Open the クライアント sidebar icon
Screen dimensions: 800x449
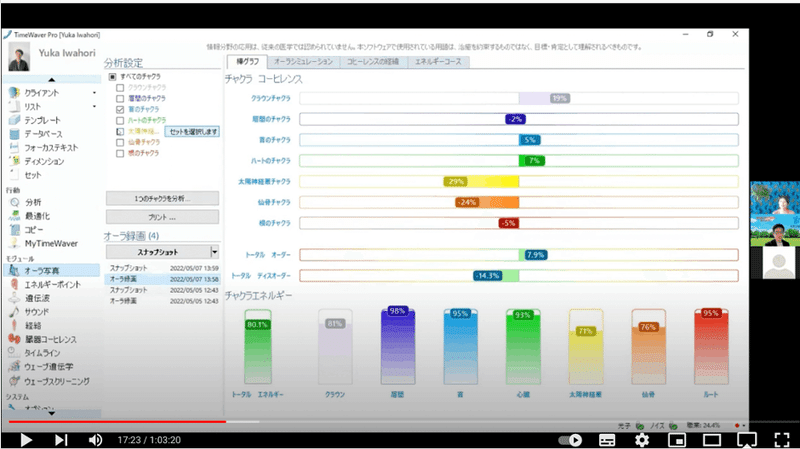coord(14,93)
